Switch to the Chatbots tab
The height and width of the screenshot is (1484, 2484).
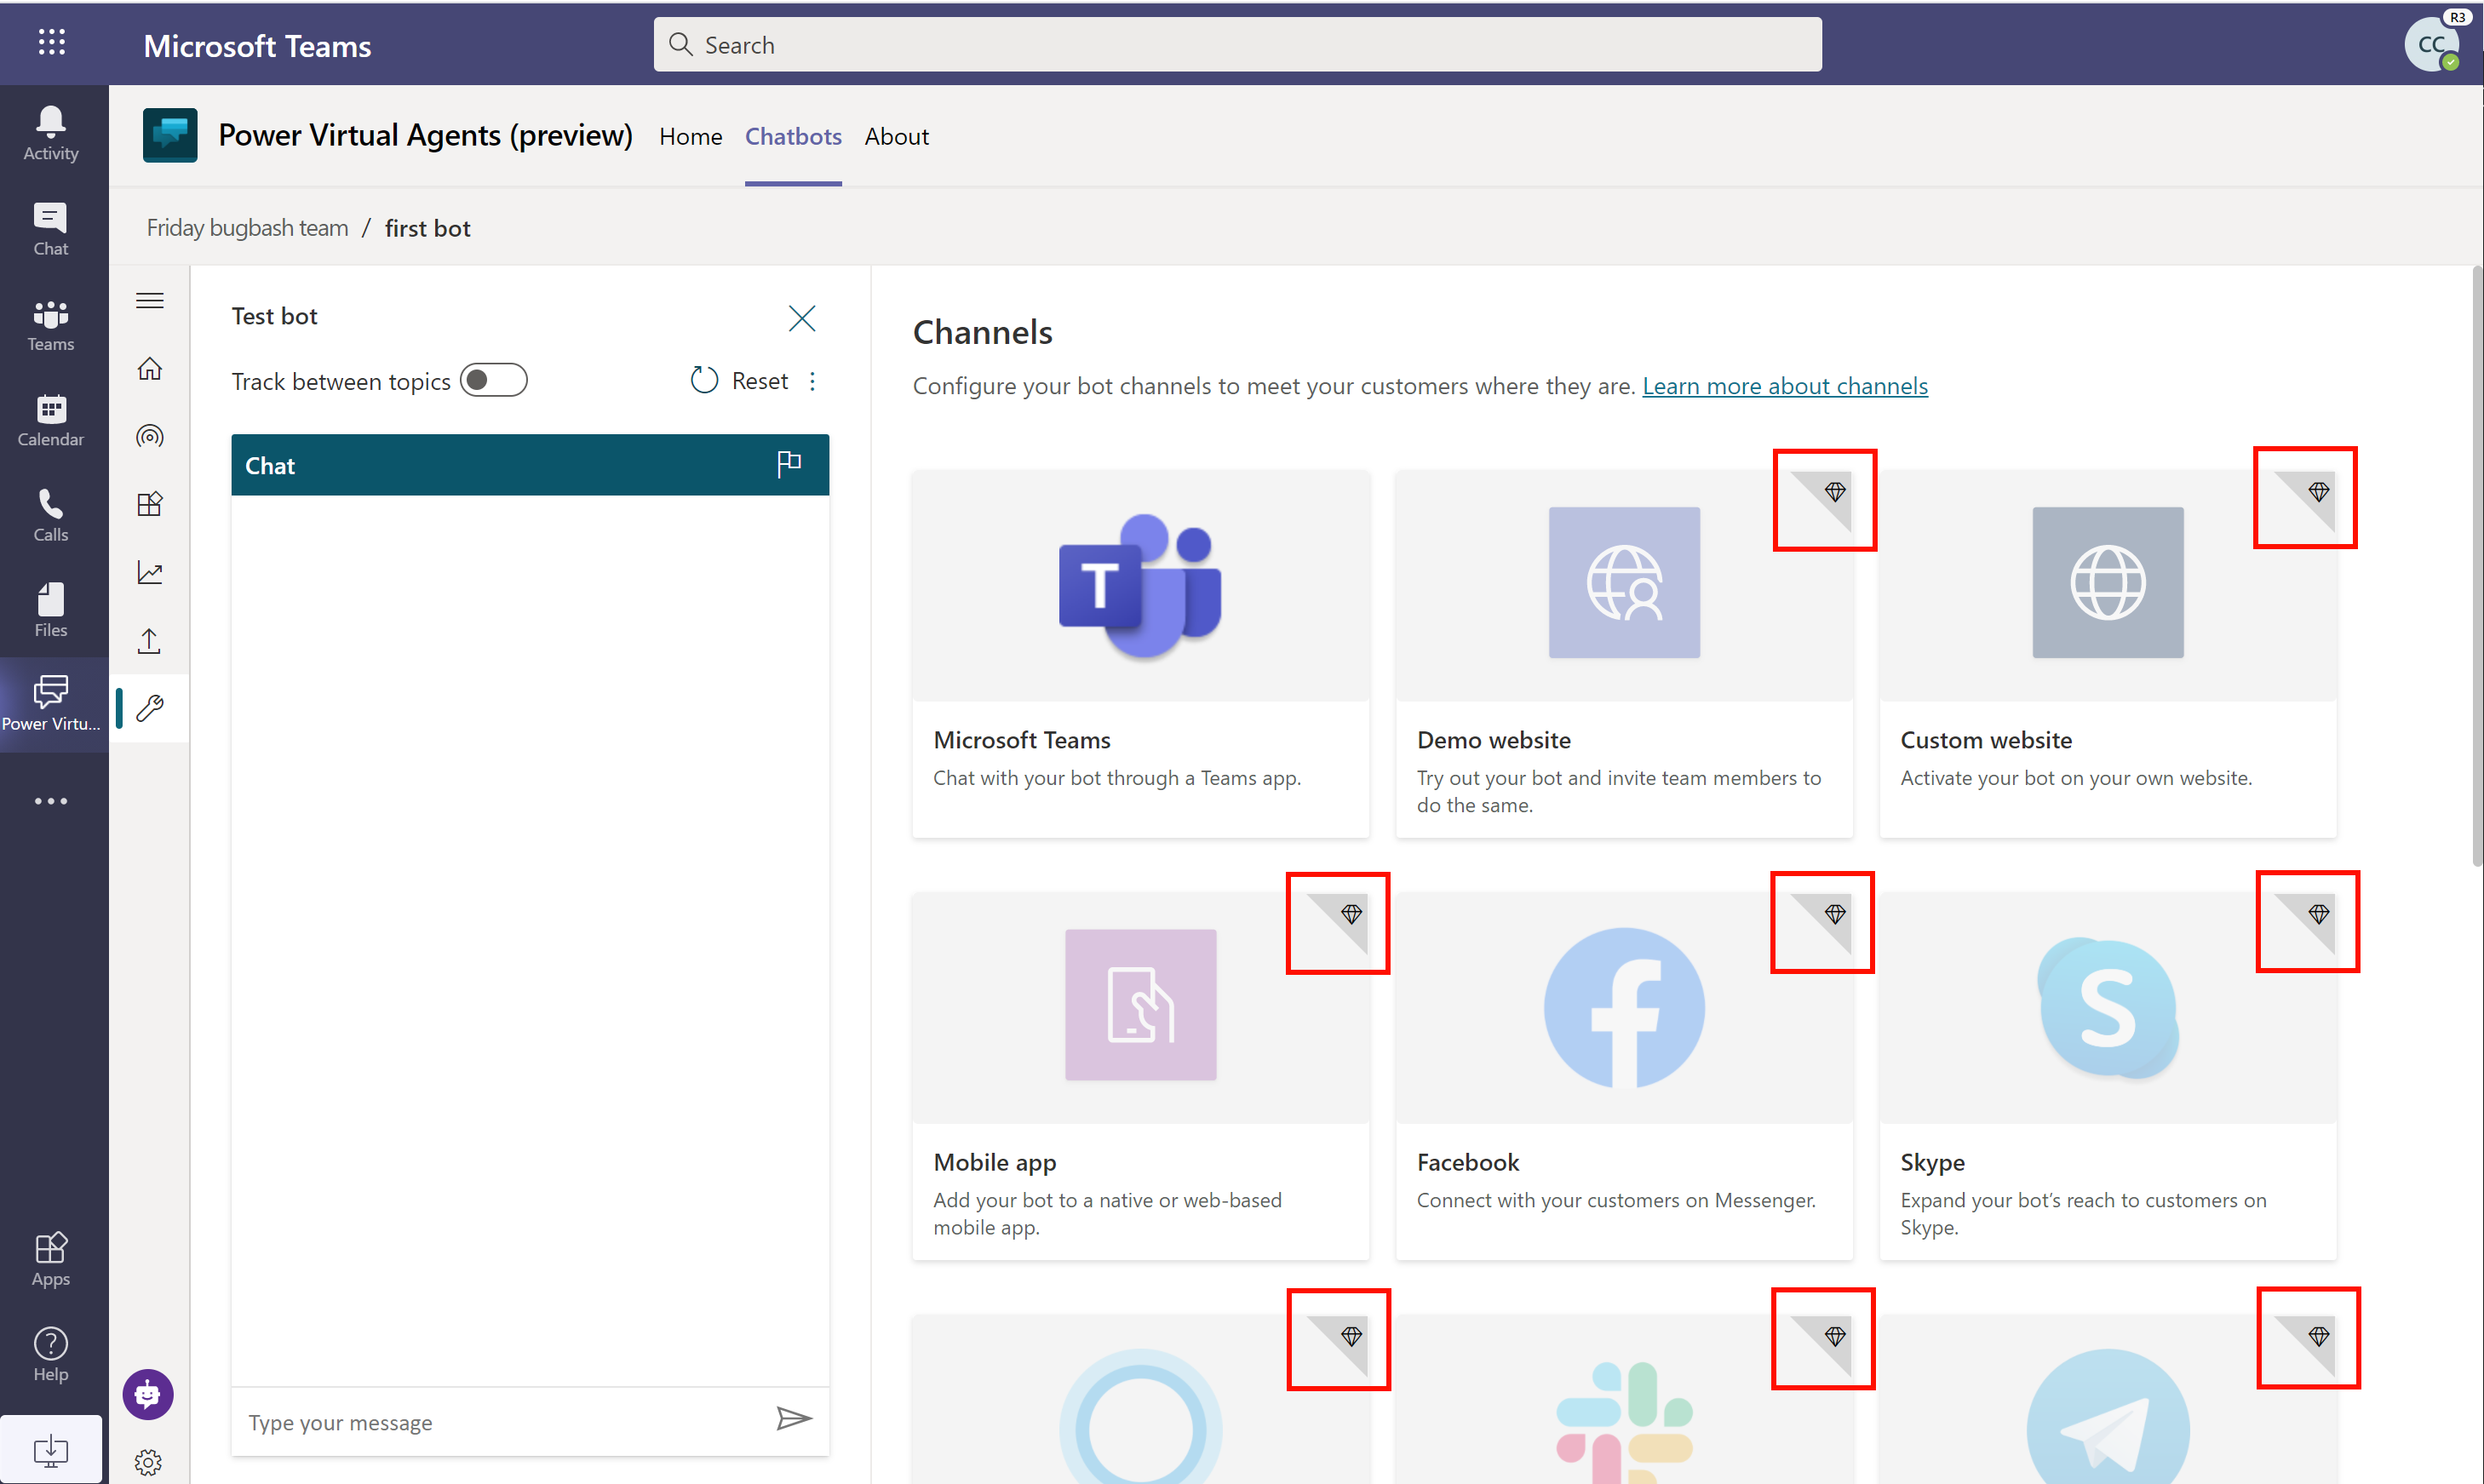click(x=794, y=135)
